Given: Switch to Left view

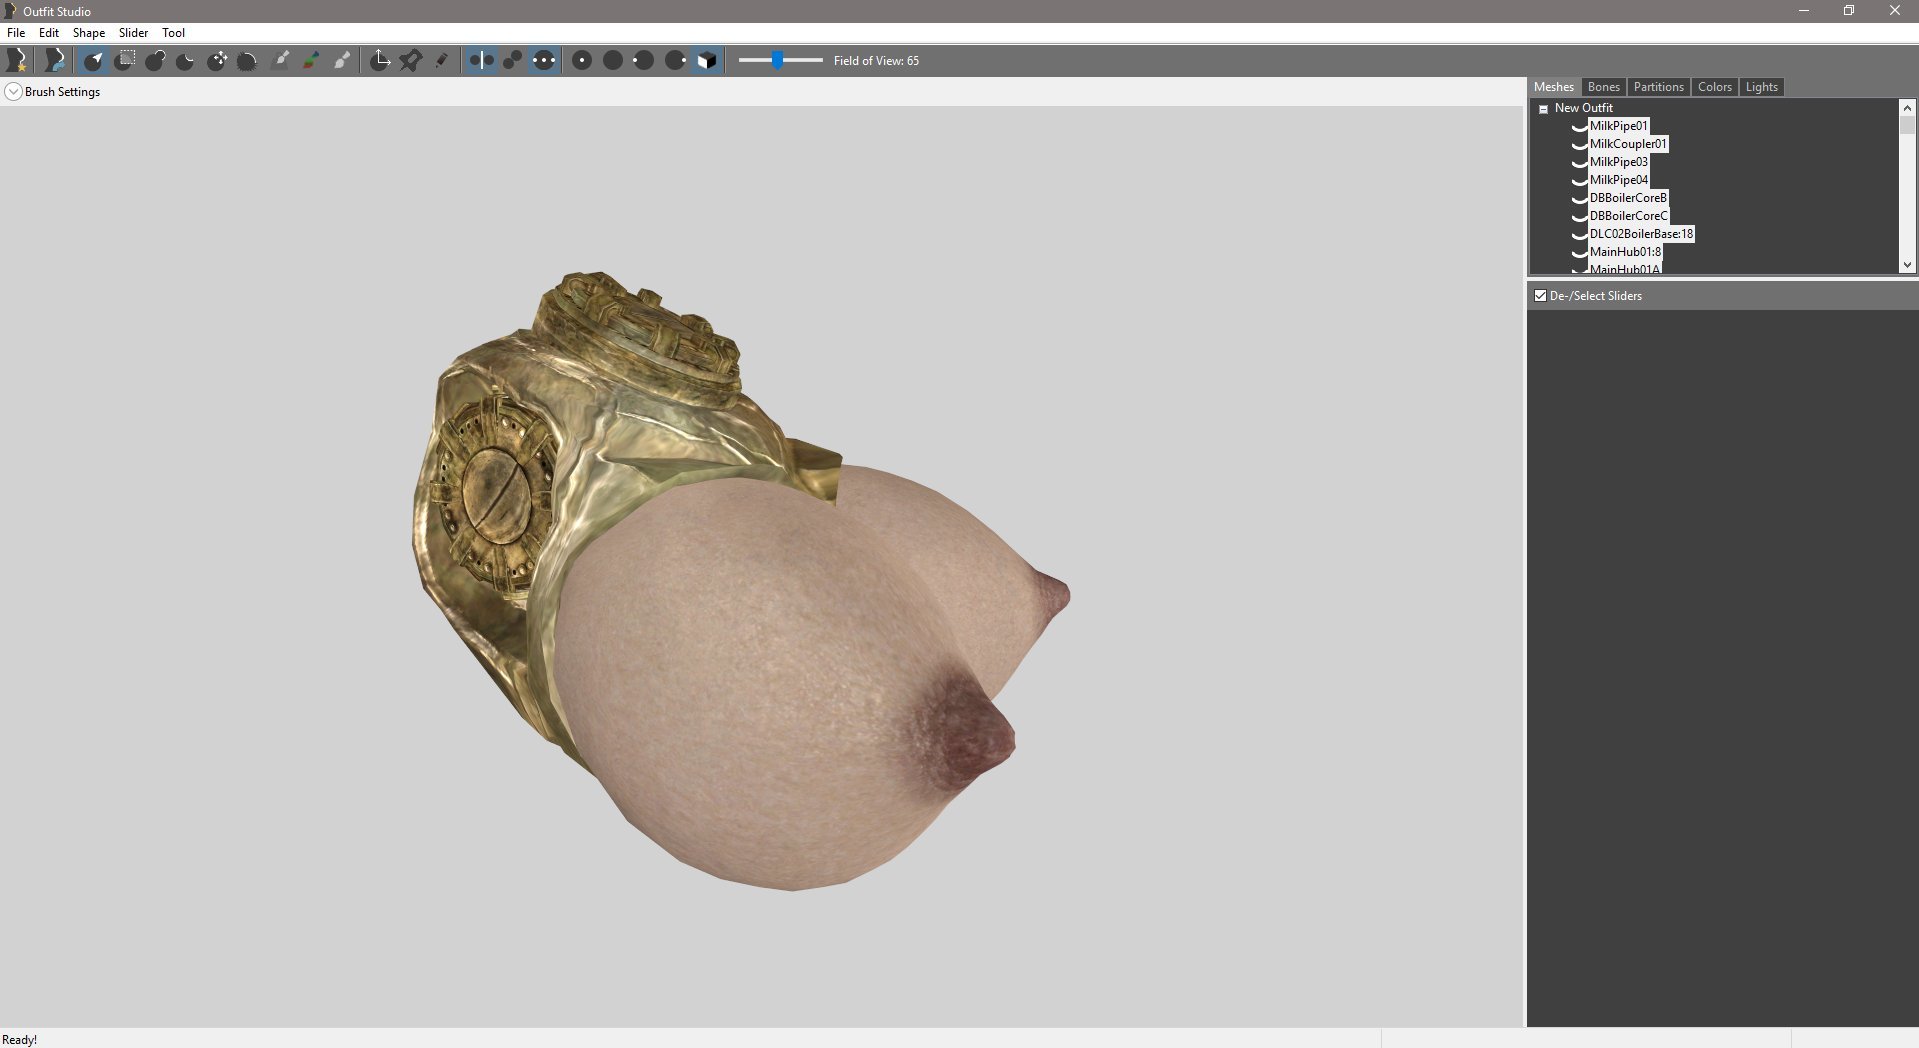Looking at the screenshot, I should point(644,60).
